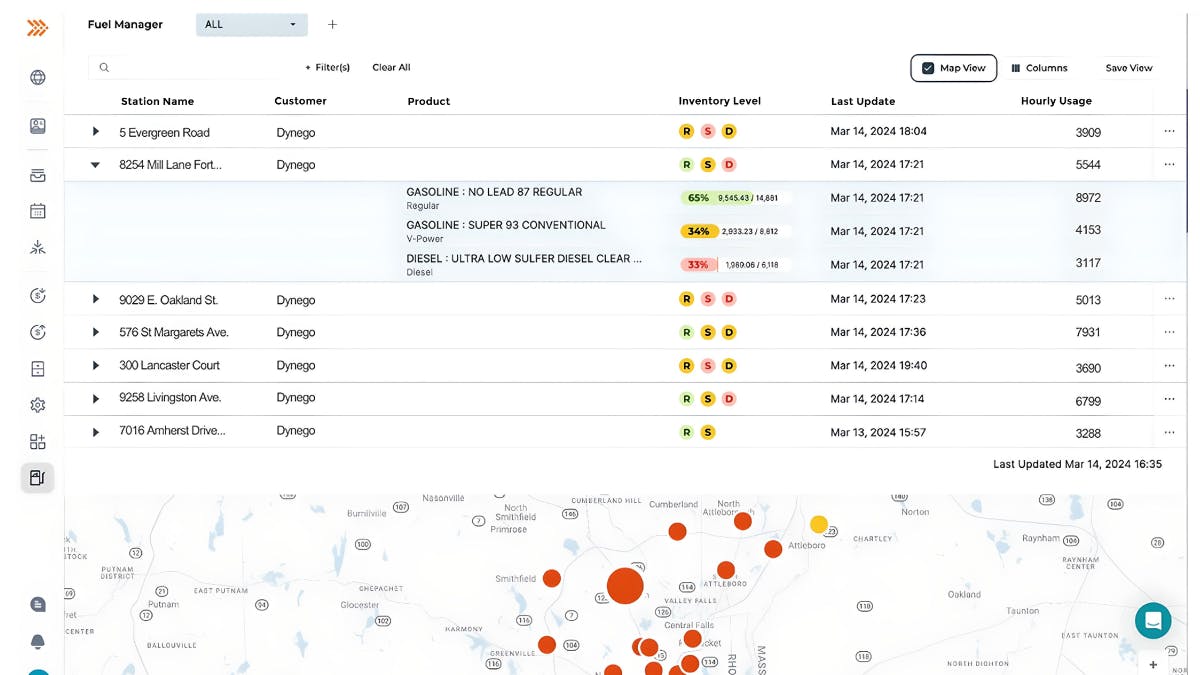1200x675 pixels.
Task: Click the D inventory badge for 300 Lancaster Court
Action: [728, 364]
